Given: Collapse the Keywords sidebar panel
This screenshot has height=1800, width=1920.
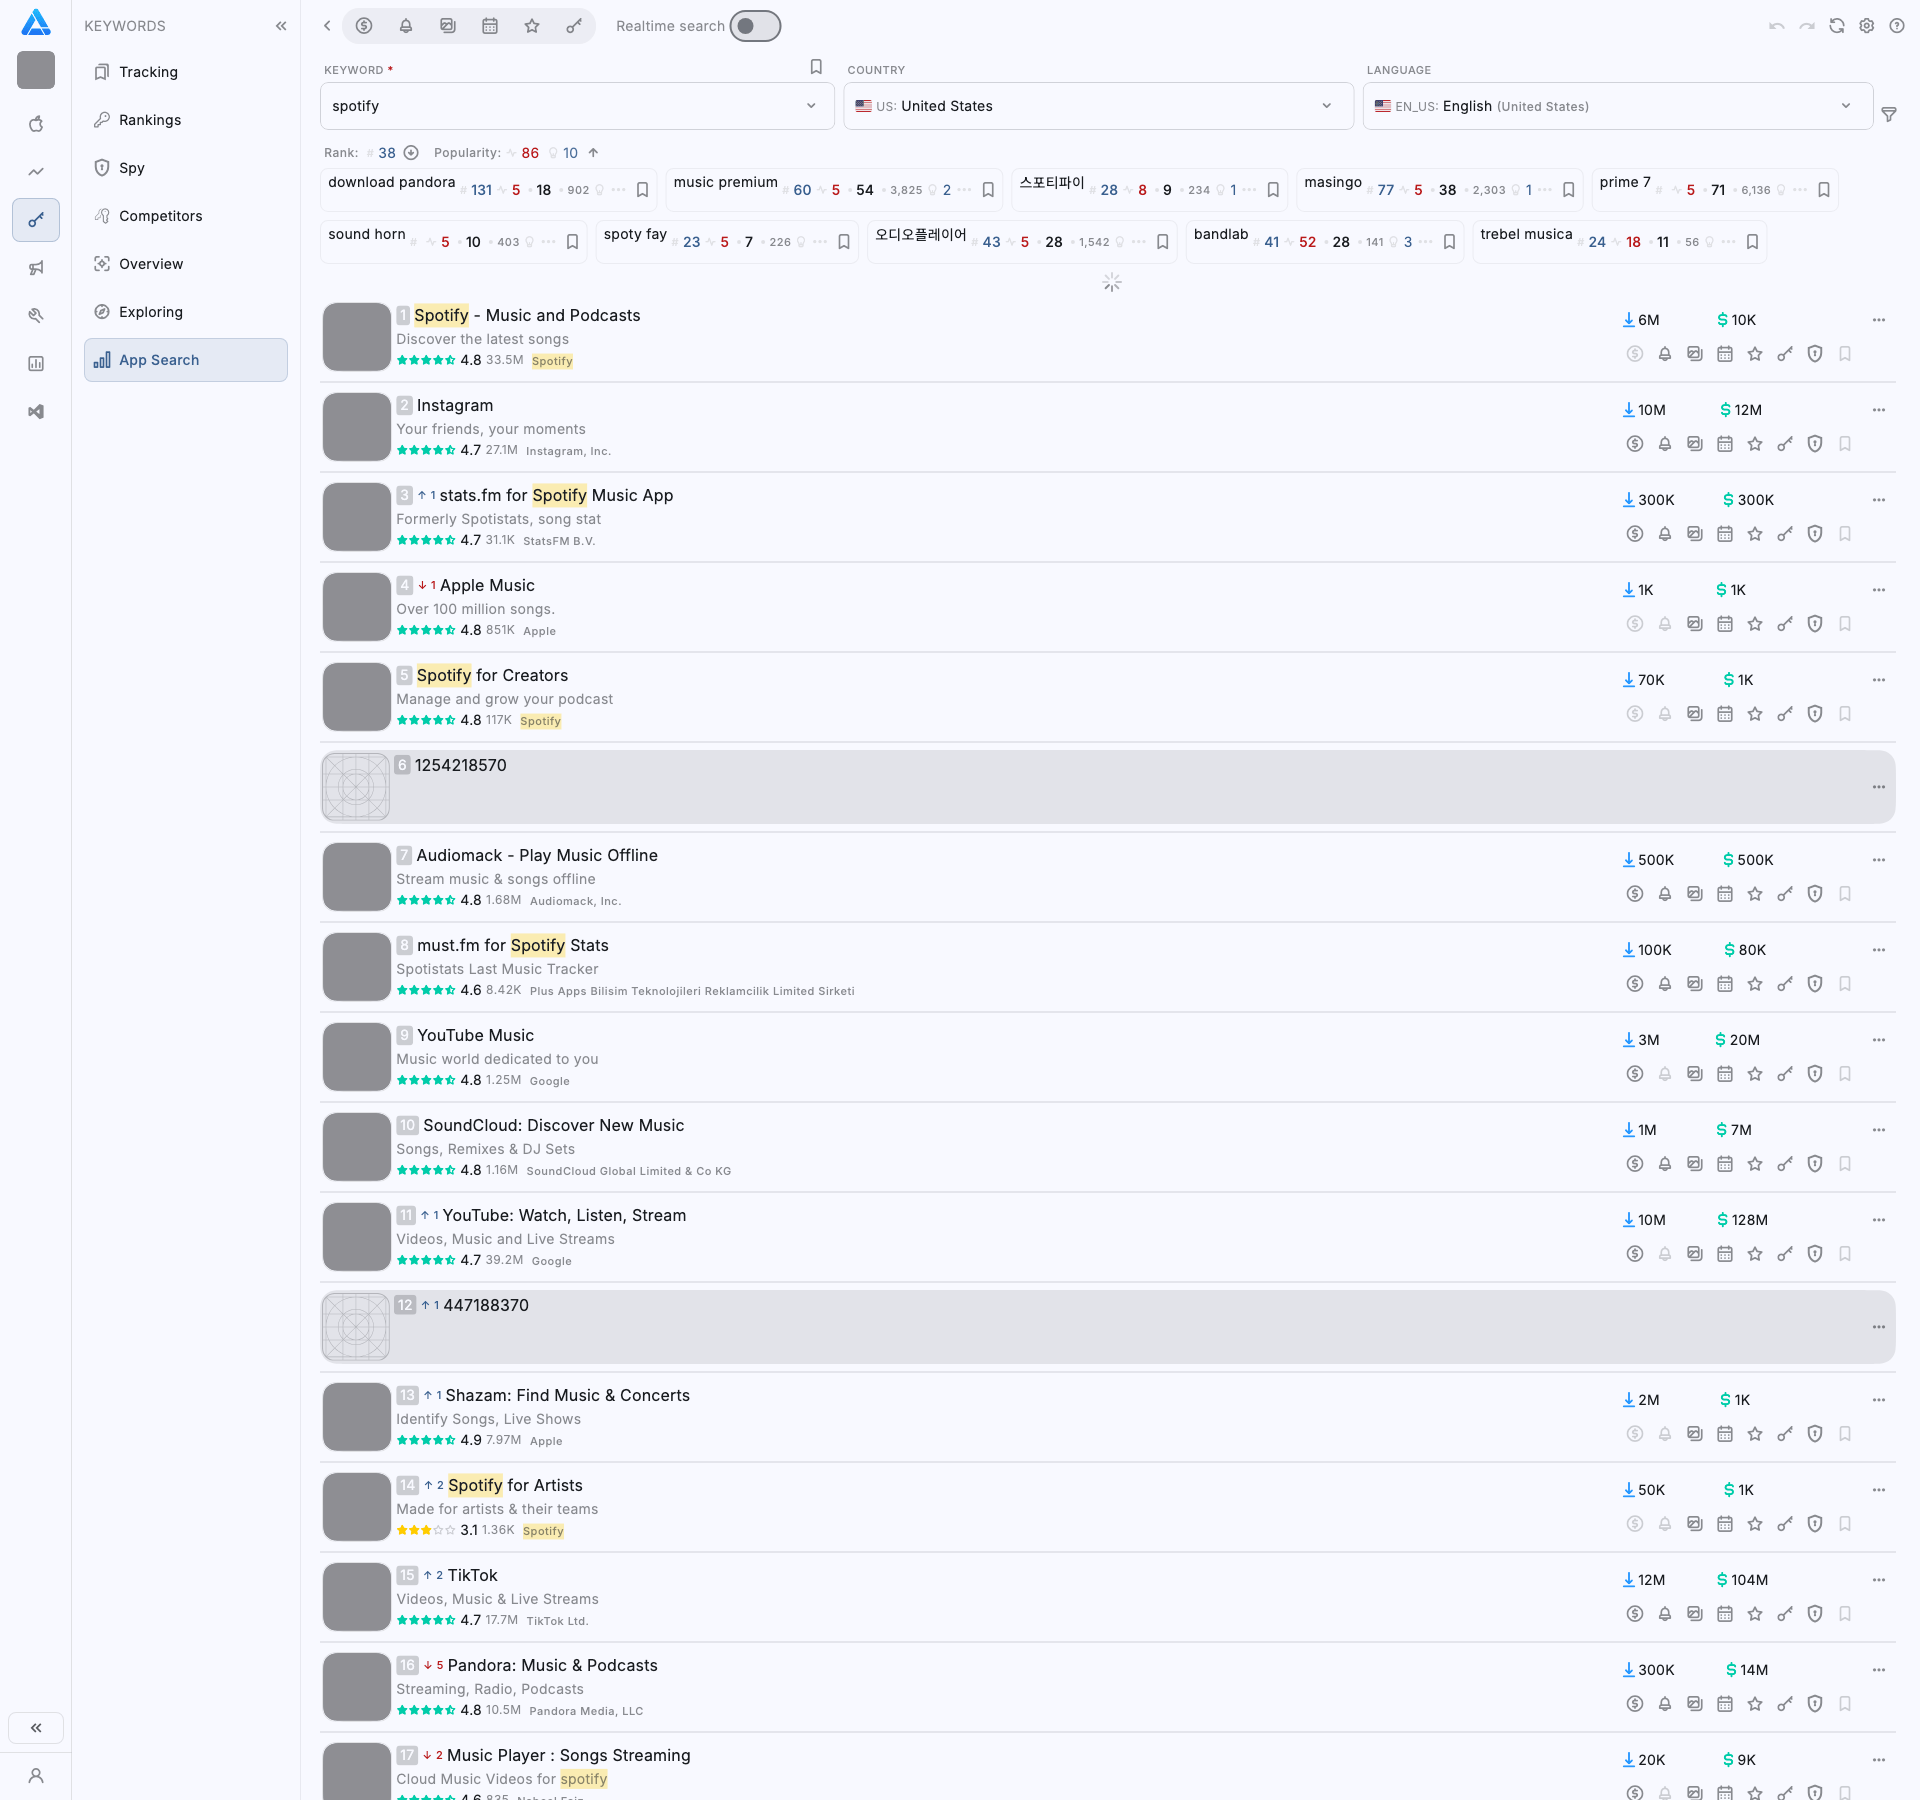Looking at the screenshot, I should pos(281,26).
